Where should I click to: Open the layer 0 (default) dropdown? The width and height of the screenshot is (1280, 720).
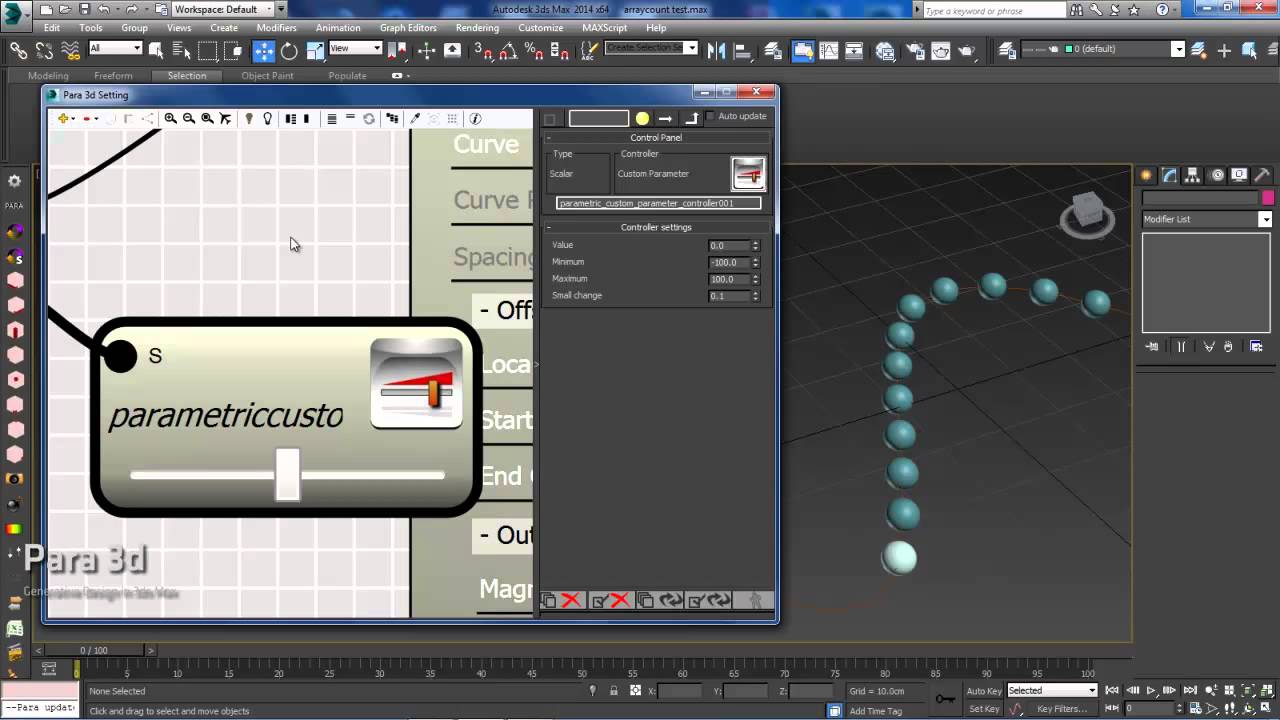click(x=1103, y=49)
